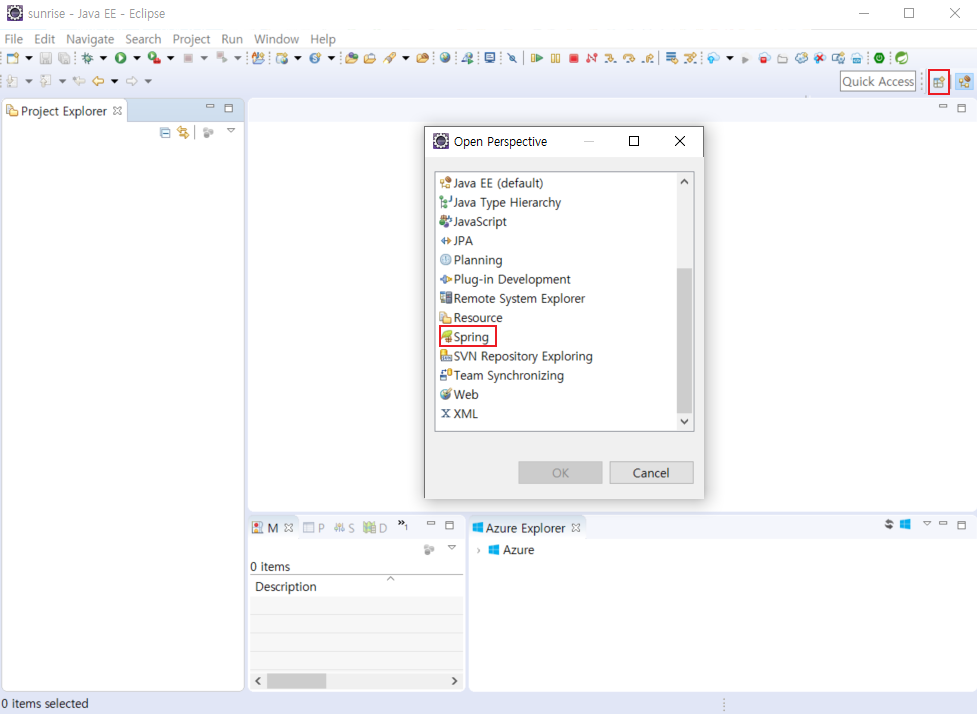The height and width of the screenshot is (714, 977).
Task: Open the web browser globe icon
Action: 445,58
